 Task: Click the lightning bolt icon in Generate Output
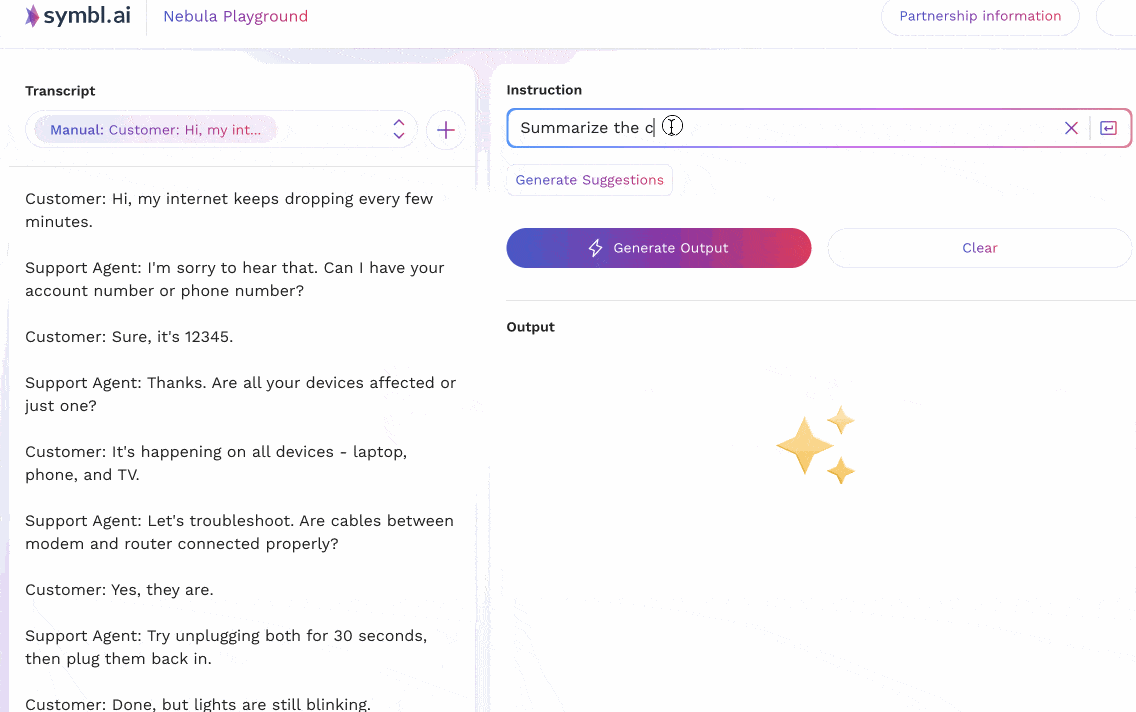[596, 248]
